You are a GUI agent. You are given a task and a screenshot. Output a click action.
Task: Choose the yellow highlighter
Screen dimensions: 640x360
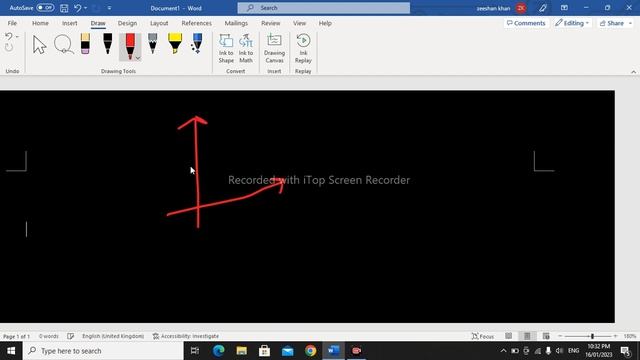175,44
